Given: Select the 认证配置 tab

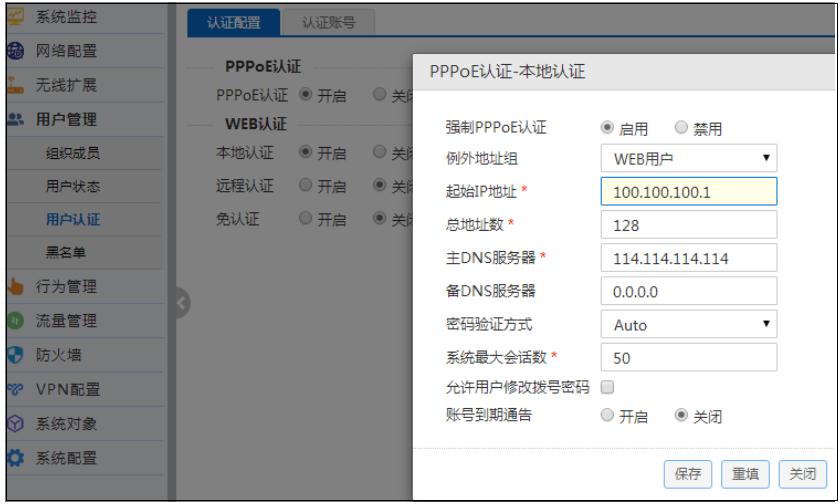Looking at the screenshot, I should tap(234, 22).
